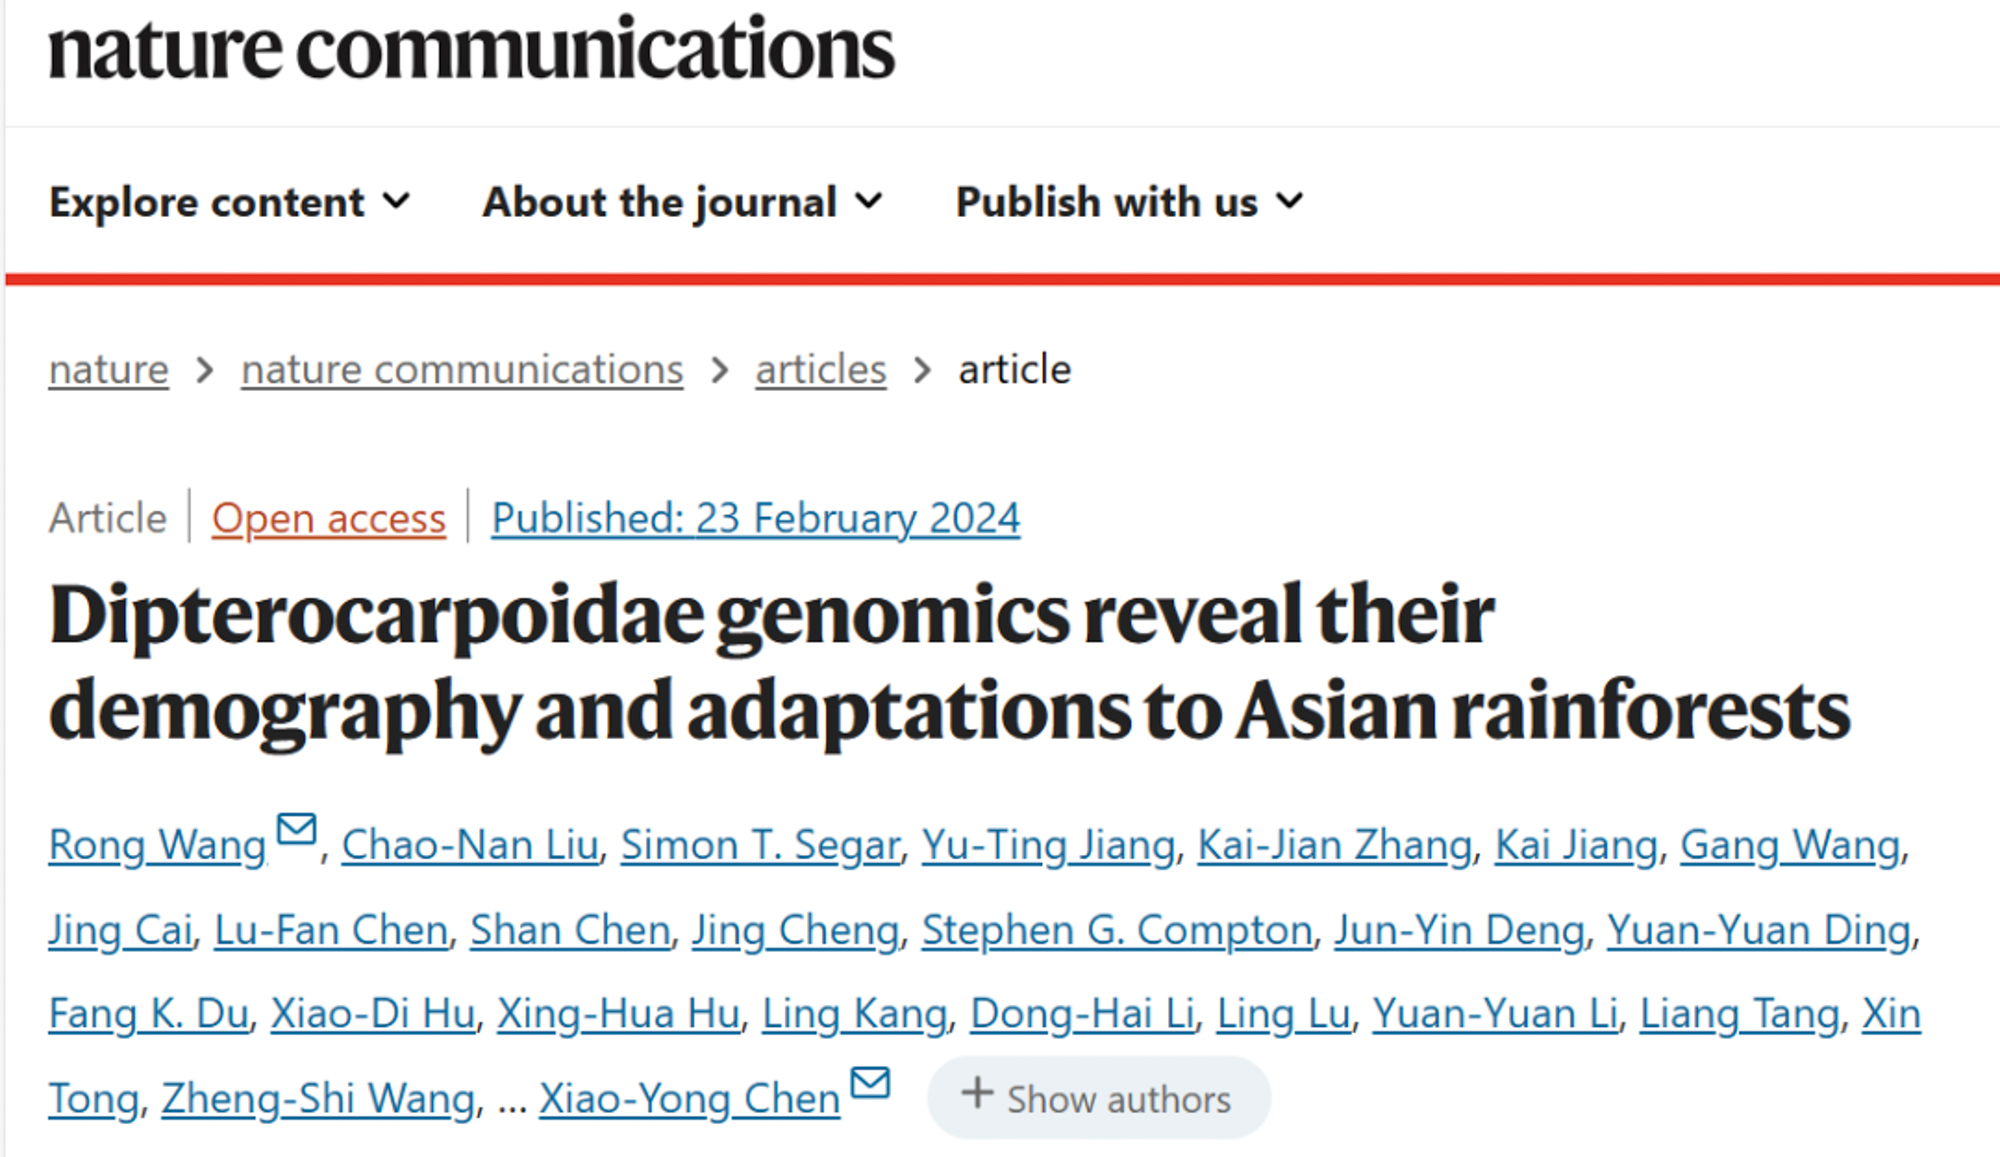View author Zheng-Shi Wang details
The height and width of the screenshot is (1157, 2000).
pyautogui.click(x=318, y=1099)
